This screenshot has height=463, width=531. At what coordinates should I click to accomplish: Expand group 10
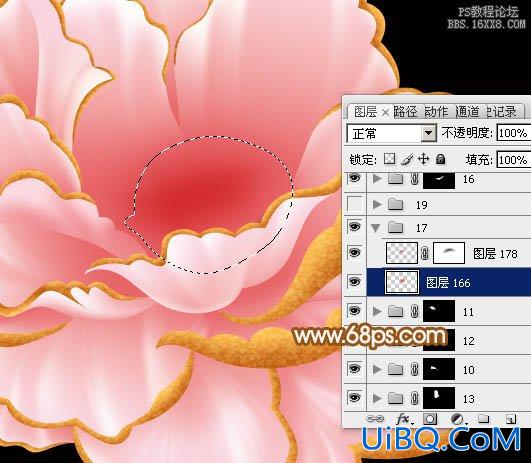pos(377,369)
